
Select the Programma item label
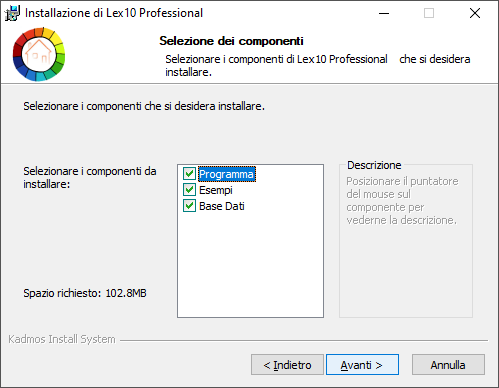coord(227,174)
